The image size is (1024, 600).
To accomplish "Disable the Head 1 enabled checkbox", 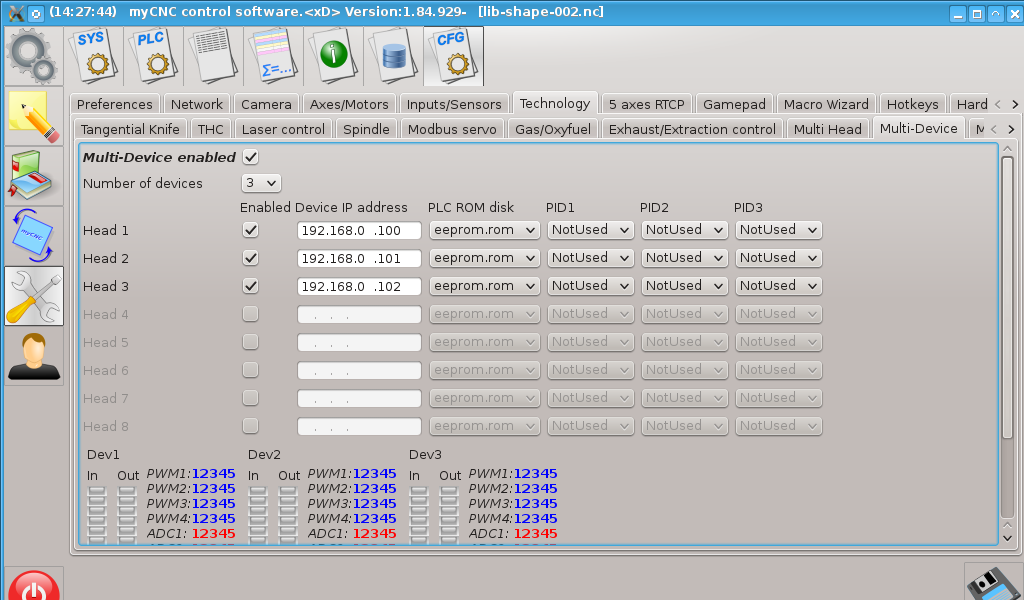I will [250, 230].
